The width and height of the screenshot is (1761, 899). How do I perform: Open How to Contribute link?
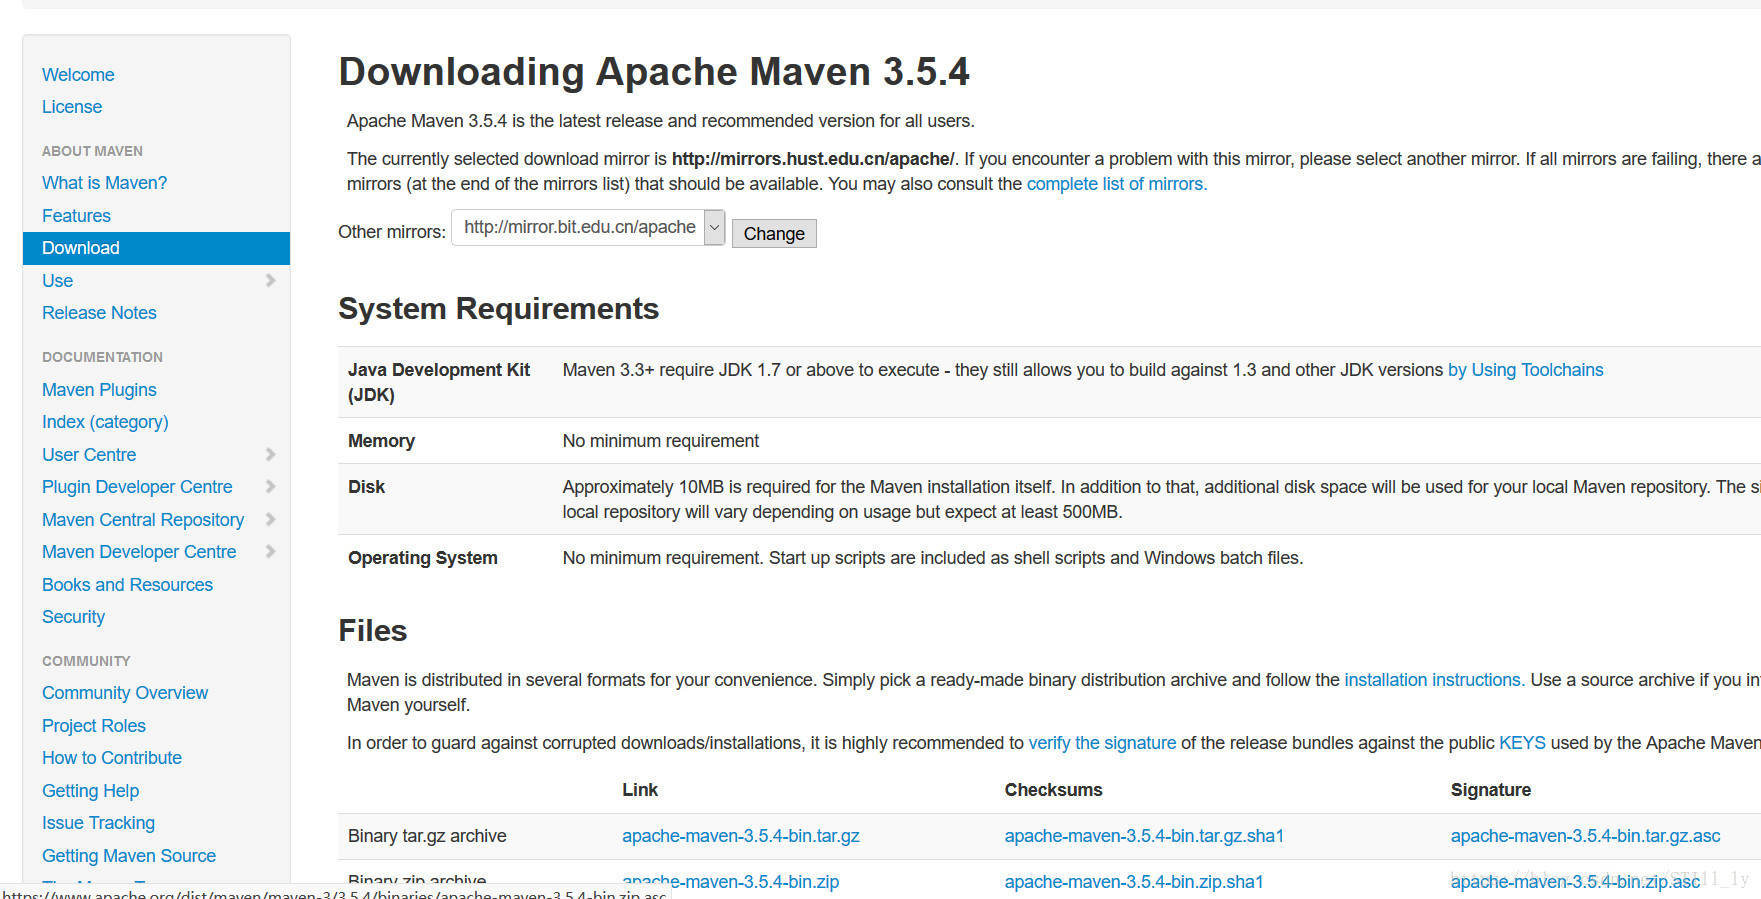112,758
